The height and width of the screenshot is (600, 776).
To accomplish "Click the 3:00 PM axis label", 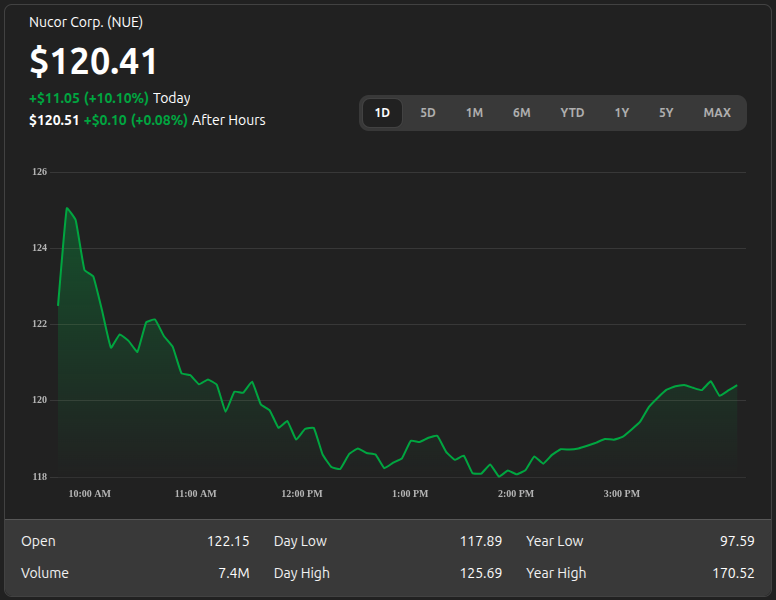I will (x=622, y=494).
